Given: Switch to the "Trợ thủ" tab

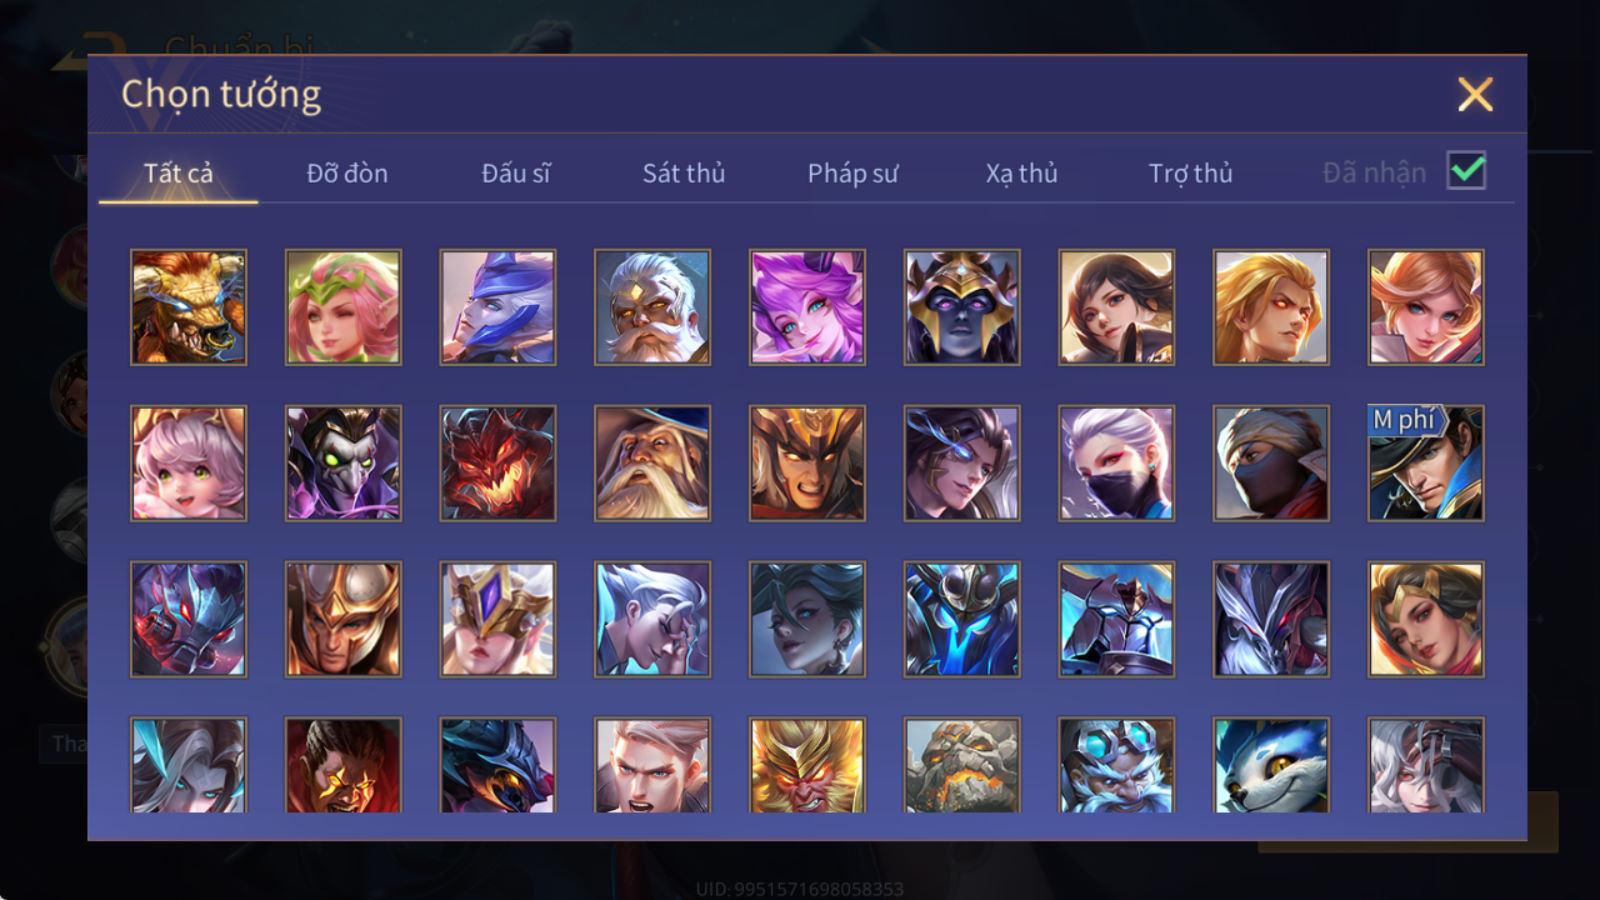Looking at the screenshot, I should click(1190, 174).
